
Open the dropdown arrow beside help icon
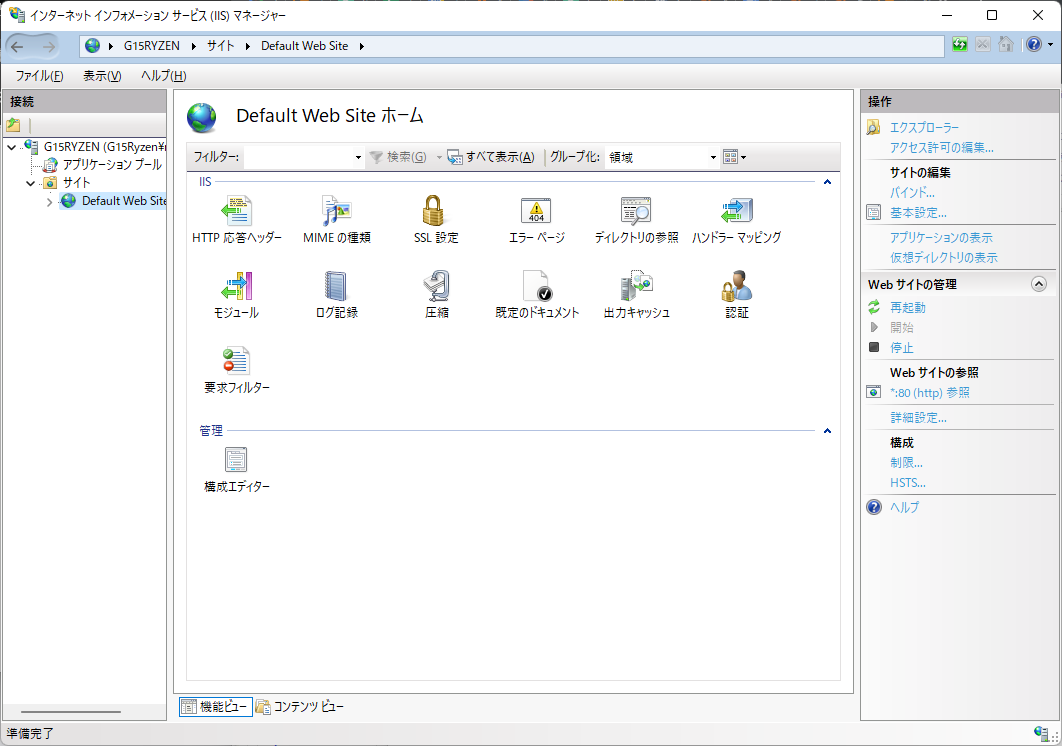click(1050, 45)
